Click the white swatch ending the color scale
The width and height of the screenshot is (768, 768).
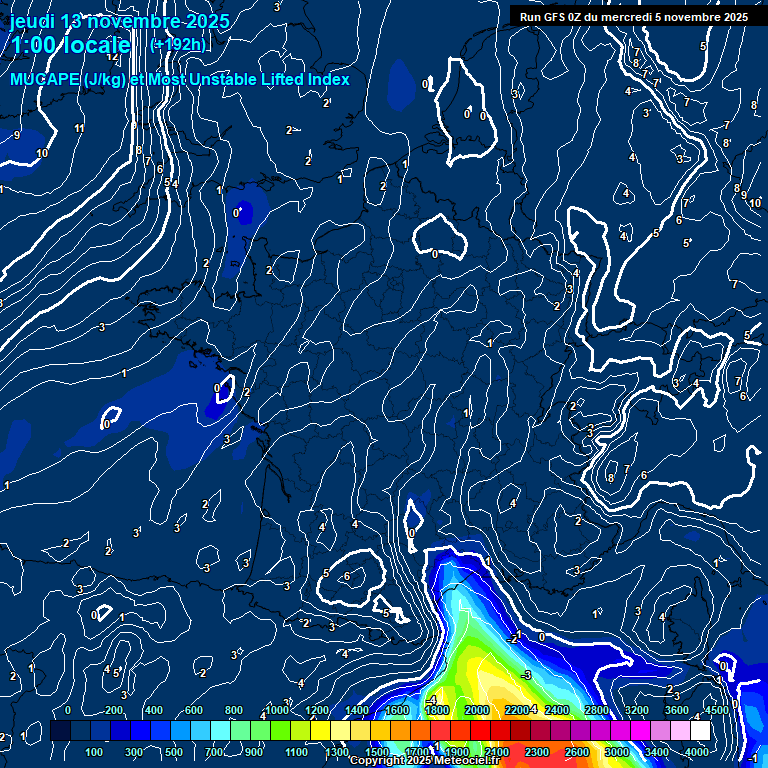tap(700, 730)
